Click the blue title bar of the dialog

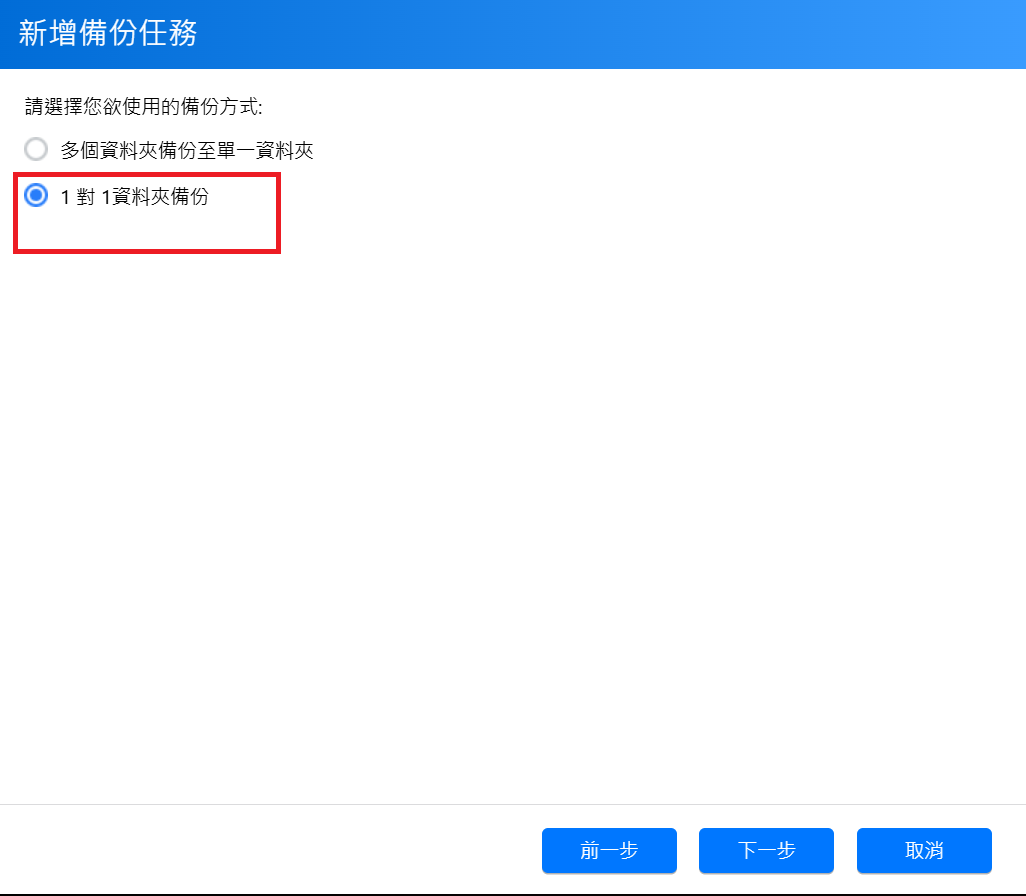pyautogui.click(x=589, y=34)
